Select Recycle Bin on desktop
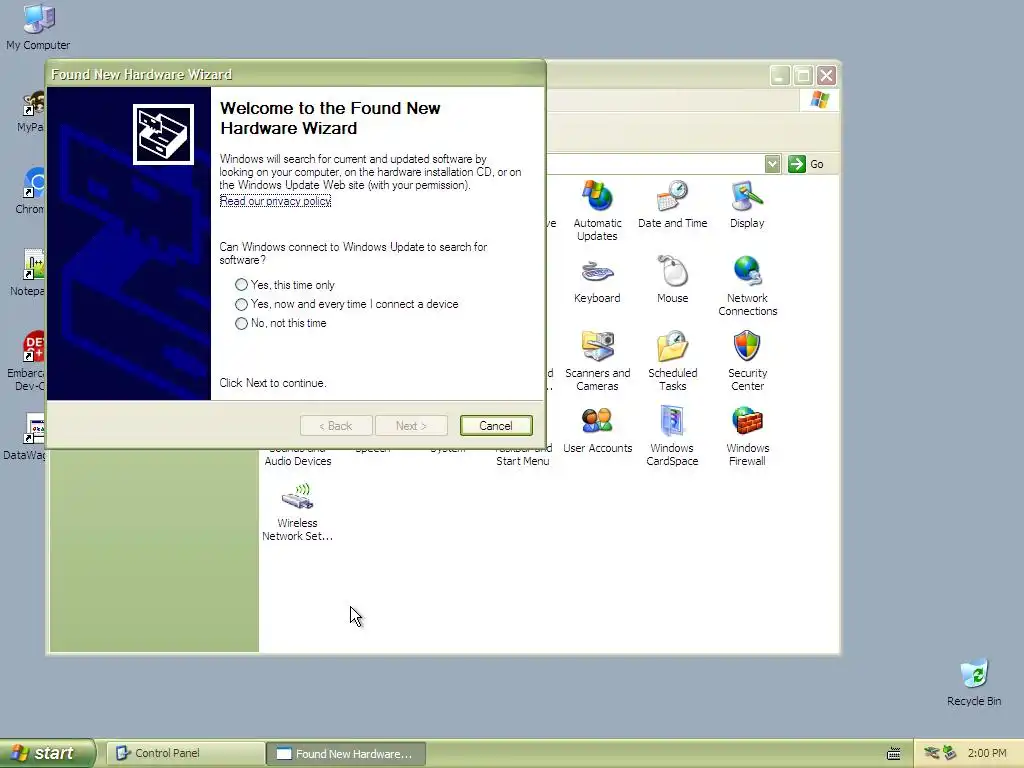The width and height of the screenshot is (1024, 768). pyautogui.click(x=974, y=682)
